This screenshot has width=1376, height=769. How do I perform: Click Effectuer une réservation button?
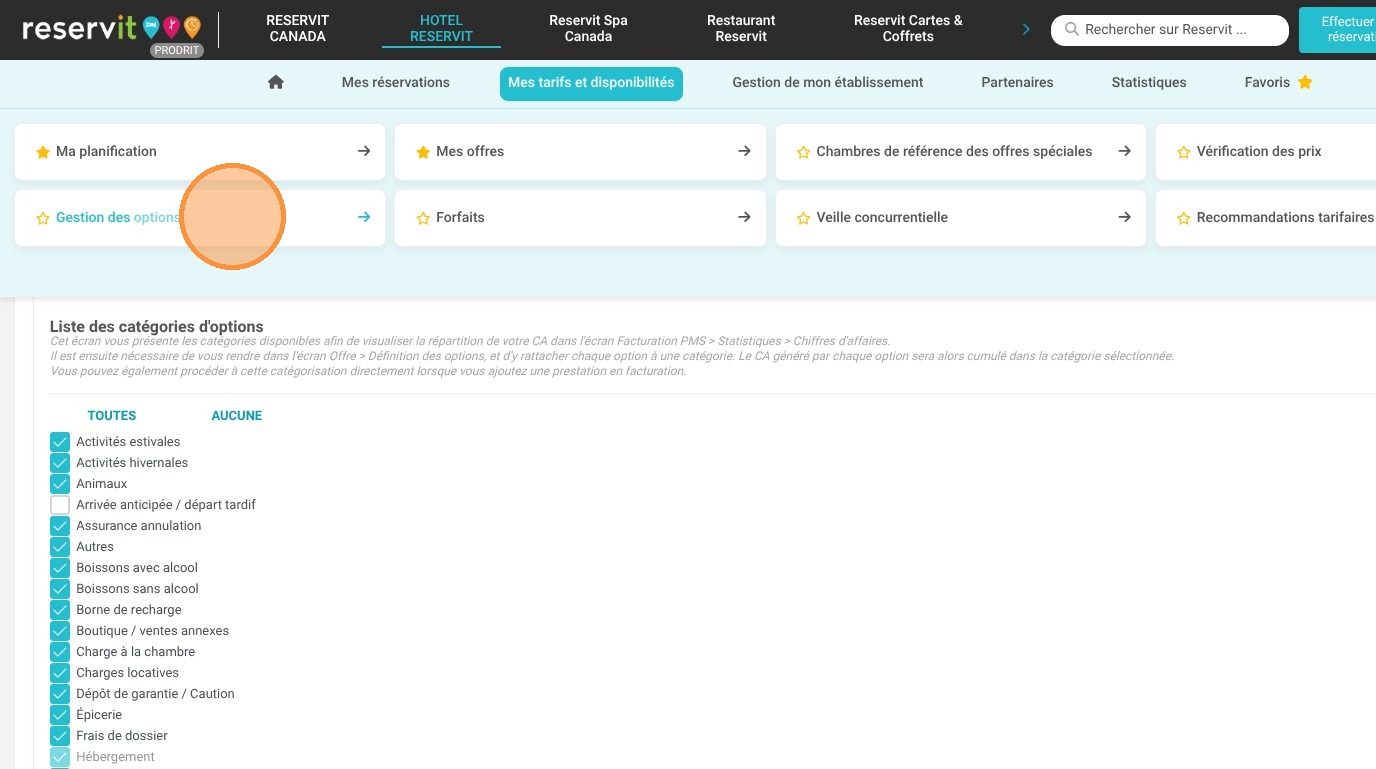point(1337,29)
